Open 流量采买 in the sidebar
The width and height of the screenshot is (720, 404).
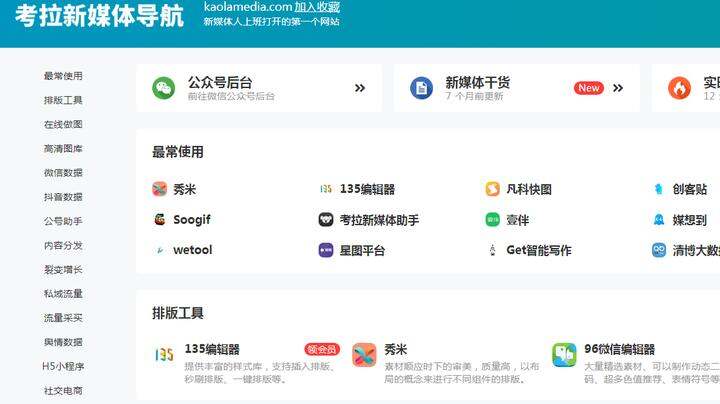pyautogui.click(x=63, y=318)
